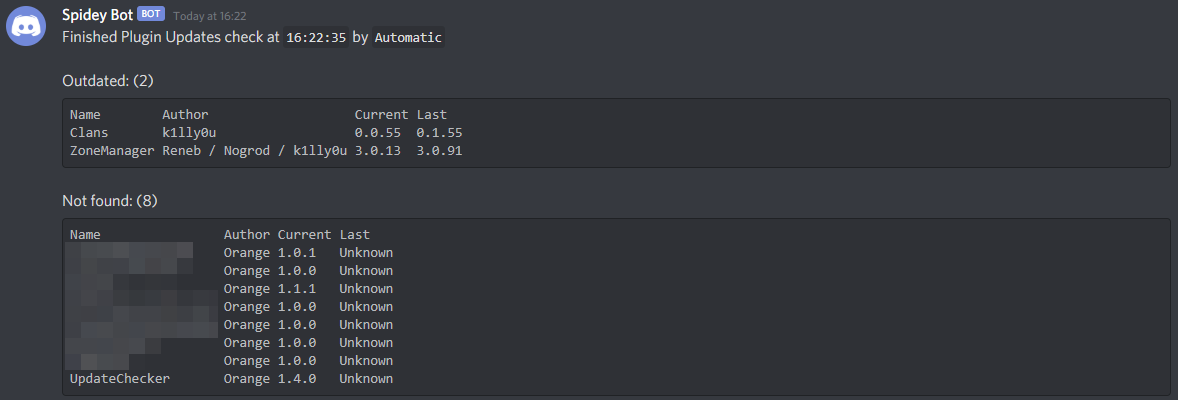Click the "Not found: (8)" heading
Image resolution: width=1178 pixels, height=400 pixels.
[110, 201]
